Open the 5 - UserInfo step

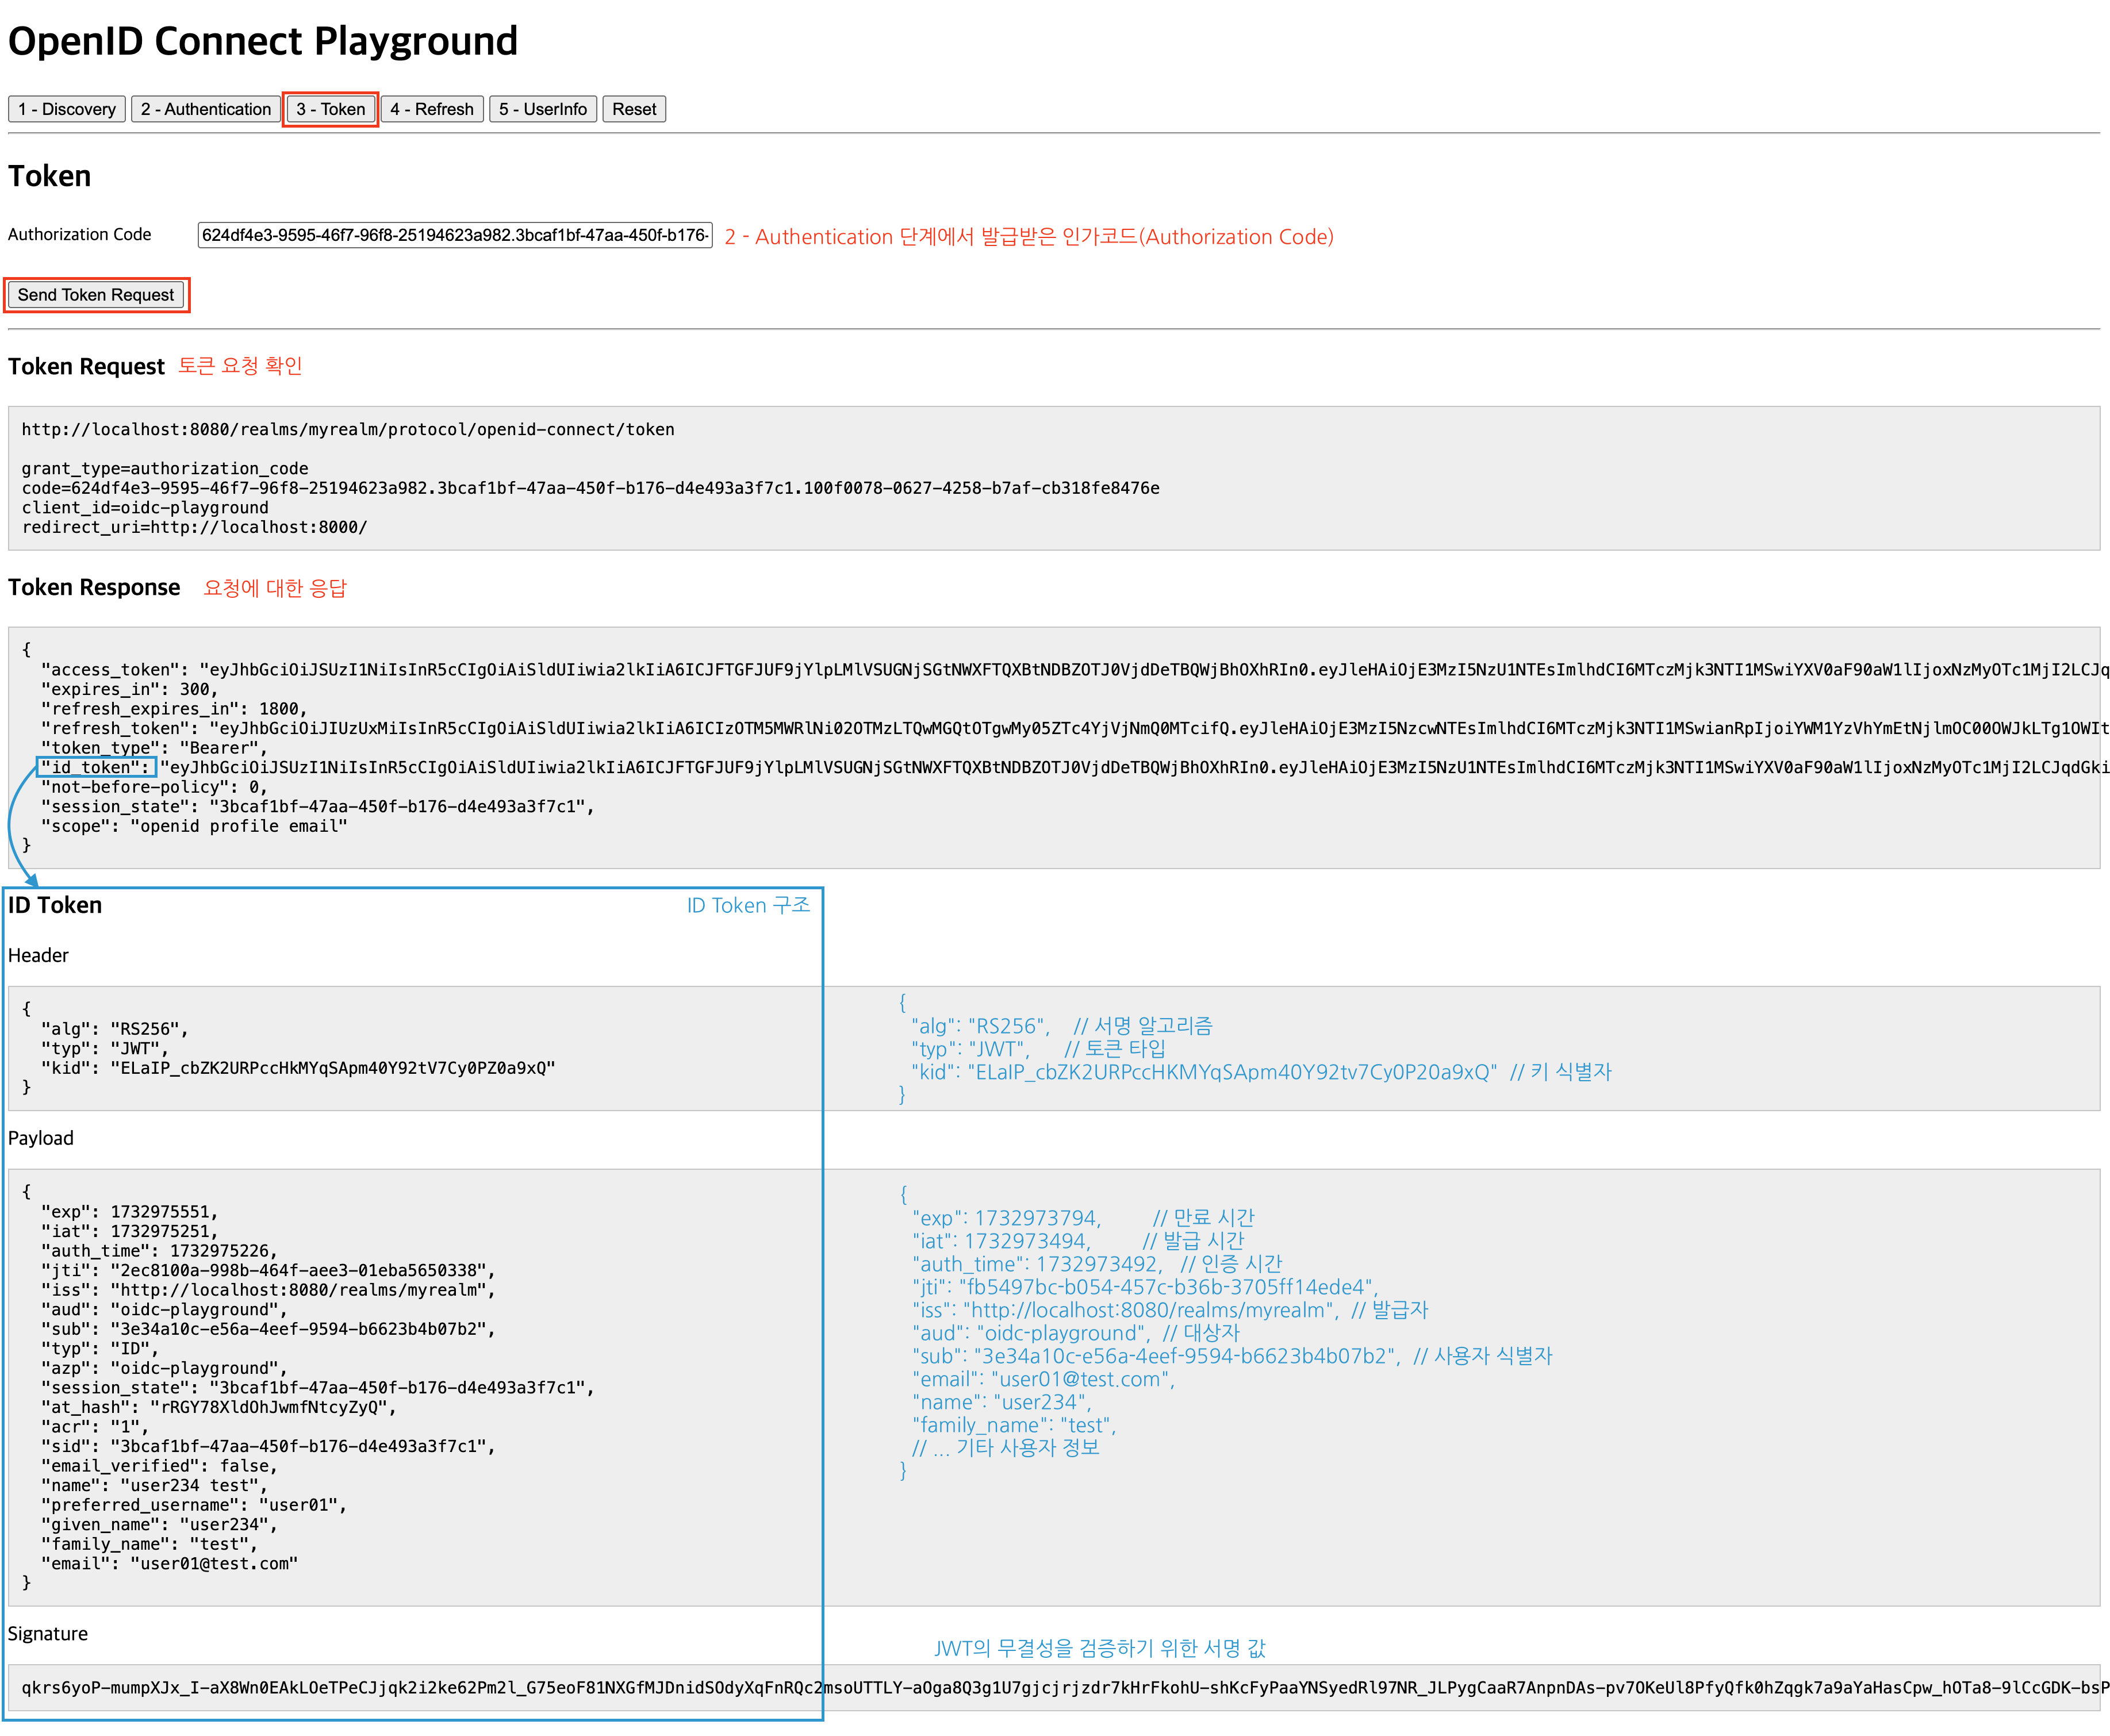542,109
